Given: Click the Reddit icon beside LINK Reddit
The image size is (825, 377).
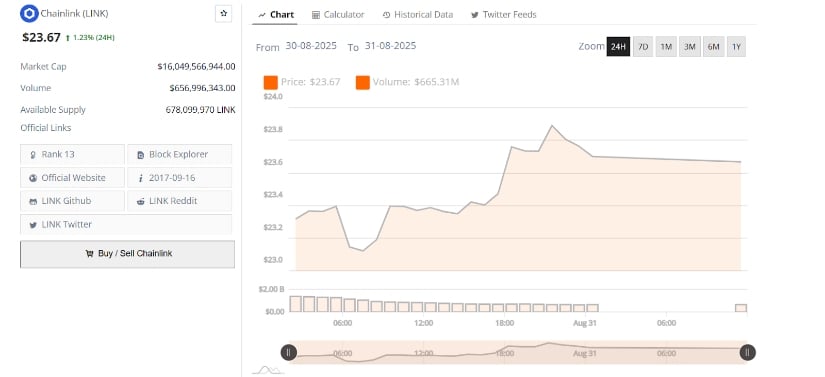Looking at the screenshot, I should pyautogui.click(x=140, y=201).
